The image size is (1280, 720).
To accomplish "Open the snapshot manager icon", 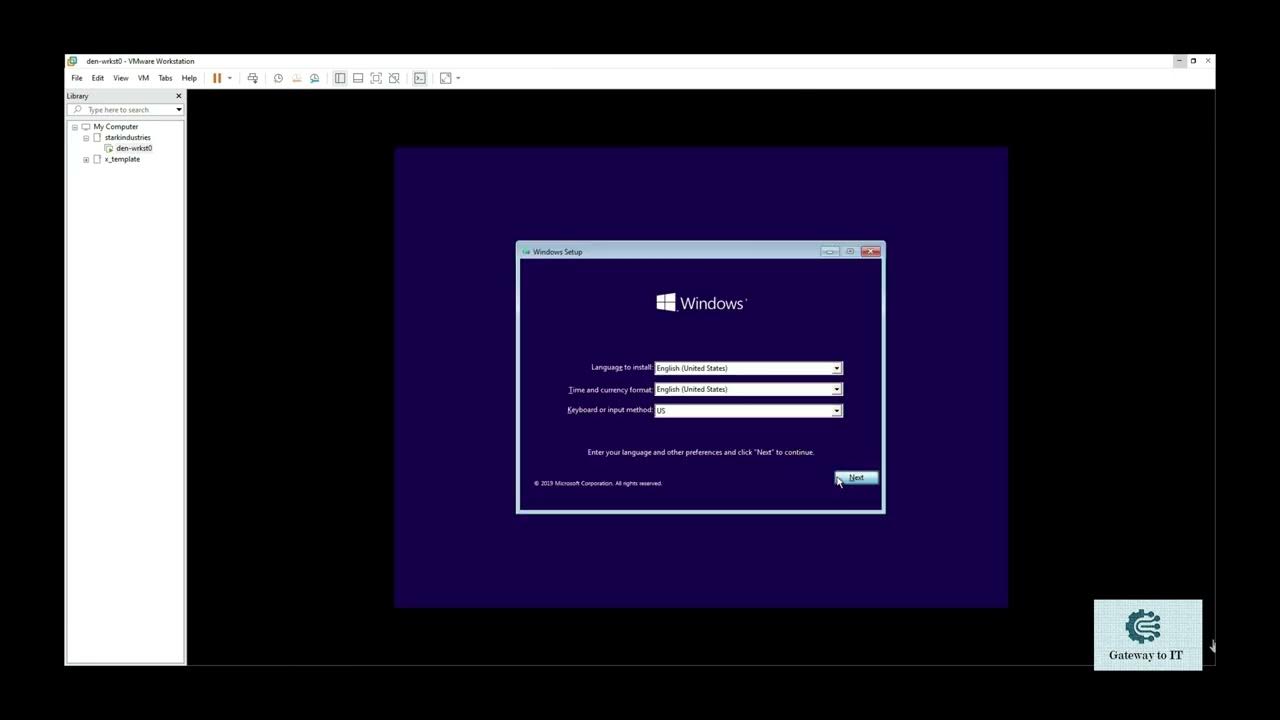I will pos(314,78).
